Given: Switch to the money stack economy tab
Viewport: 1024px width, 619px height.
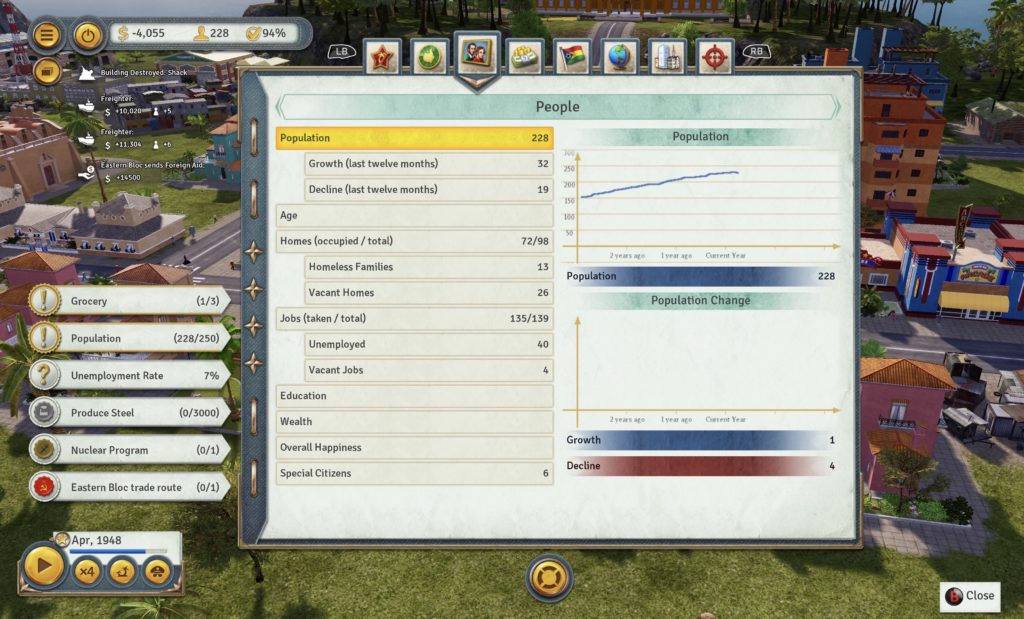Looking at the screenshot, I should point(525,58).
